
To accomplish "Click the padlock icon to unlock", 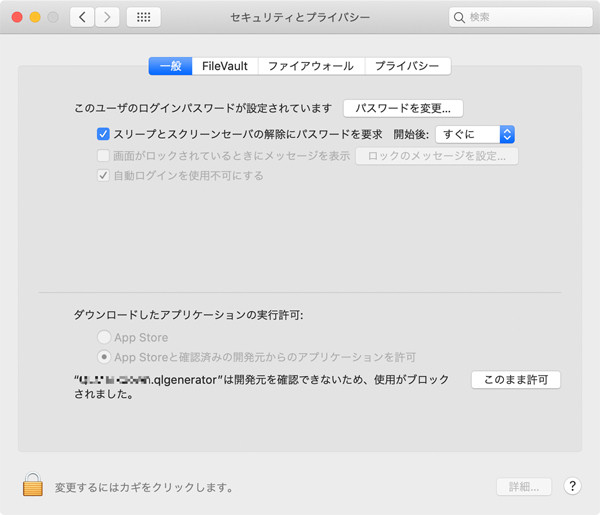I will pyautogui.click(x=33, y=484).
